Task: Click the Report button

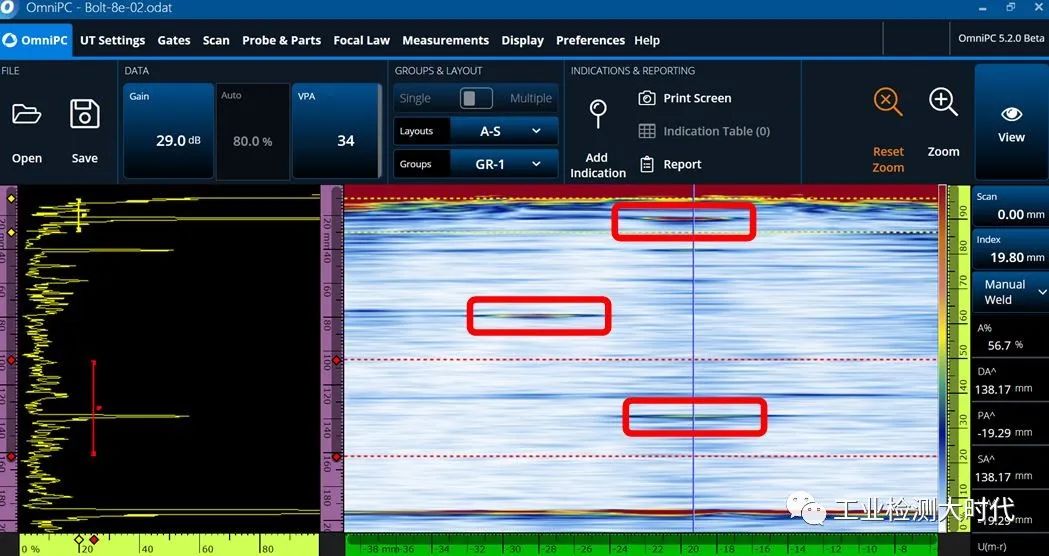Action: pos(670,164)
